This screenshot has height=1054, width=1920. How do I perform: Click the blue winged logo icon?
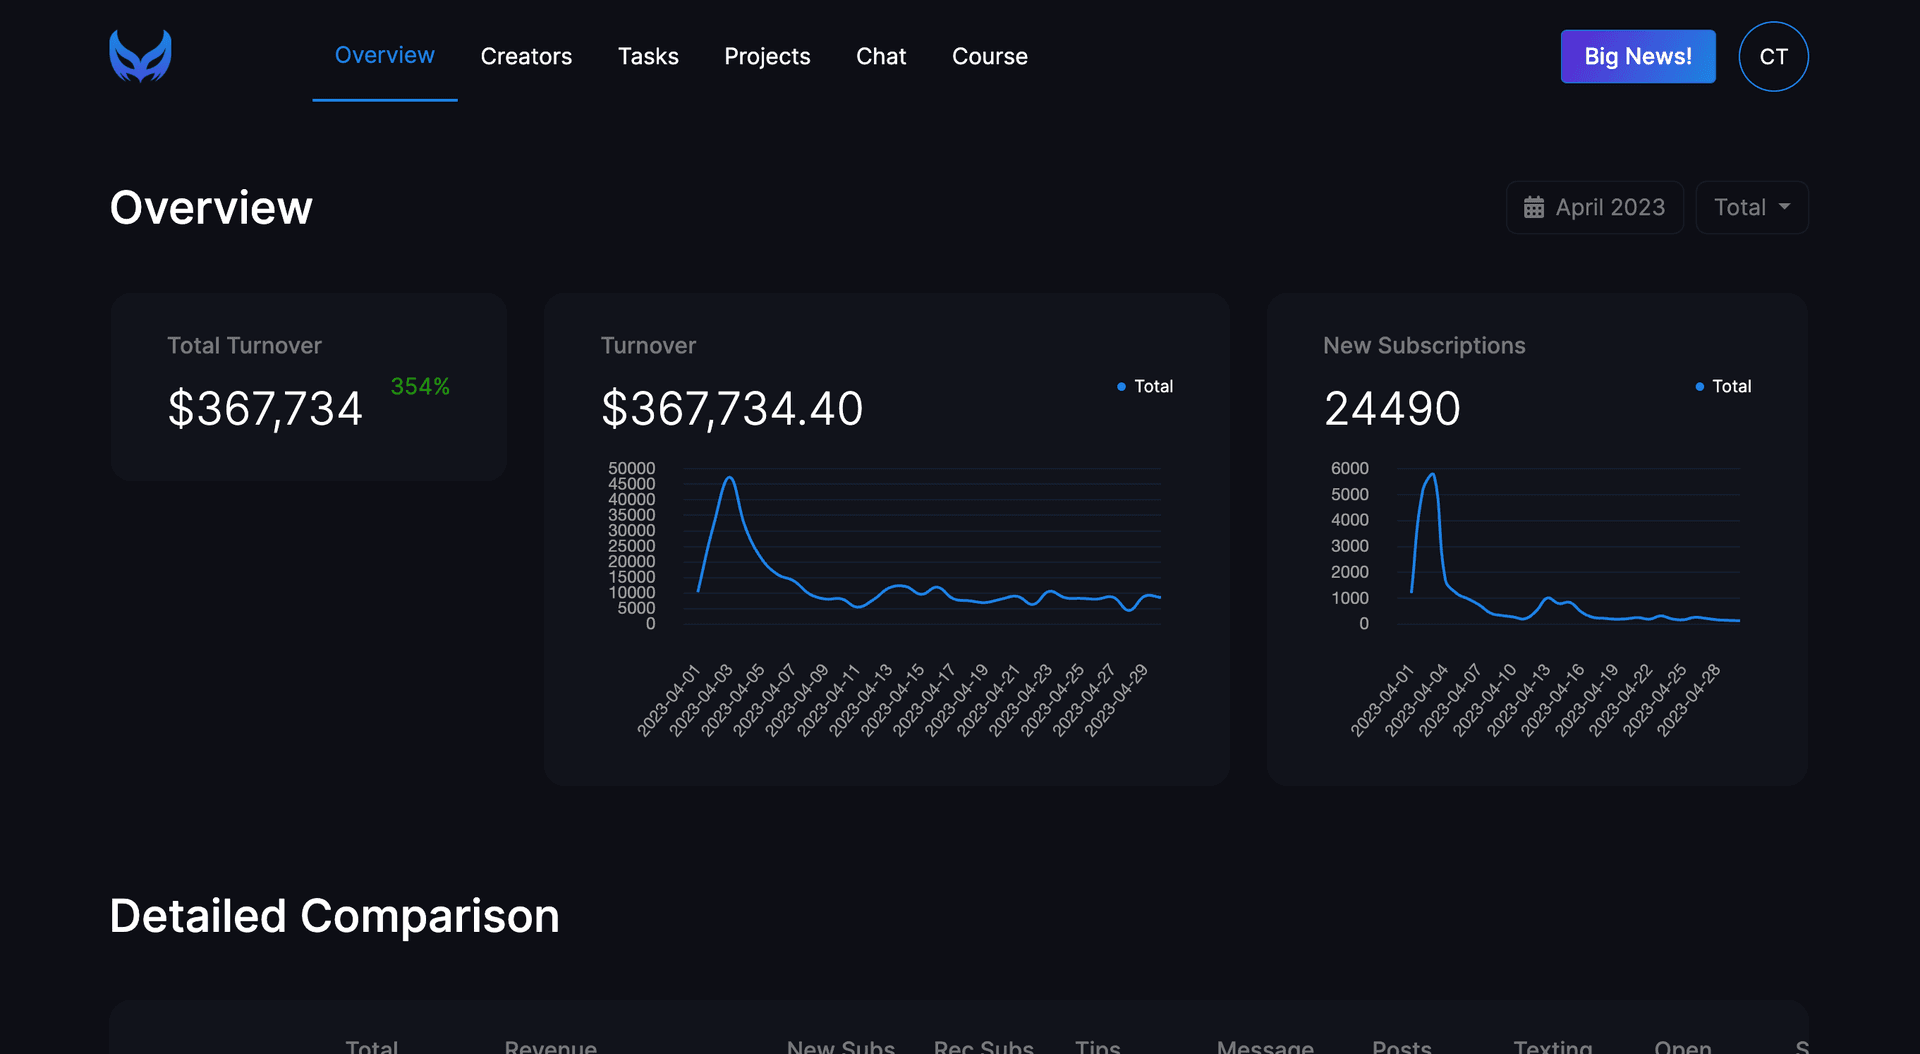[x=140, y=56]
